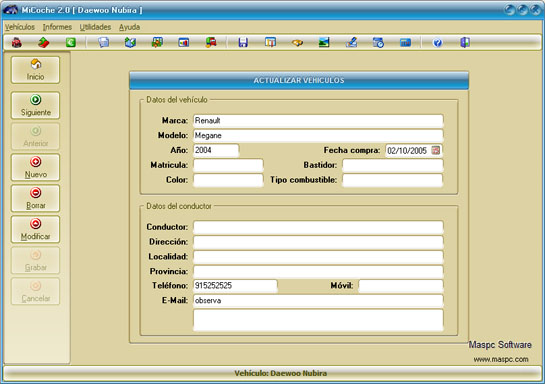Image resolution: width=545 pixels, height=384 pixels.
Task: Click the Localidad field
Action: [x=318, y=257]
